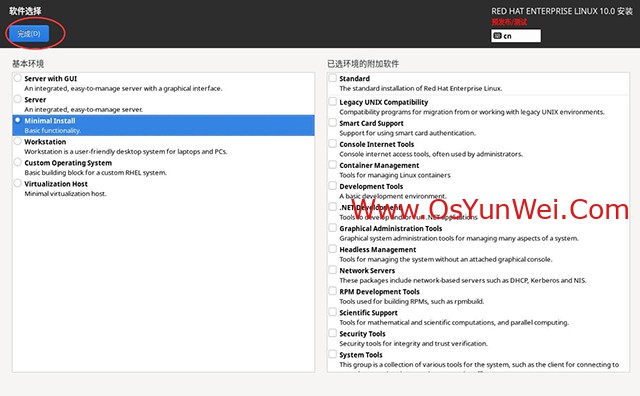Check the Smart Card Support option

[333, 122]
